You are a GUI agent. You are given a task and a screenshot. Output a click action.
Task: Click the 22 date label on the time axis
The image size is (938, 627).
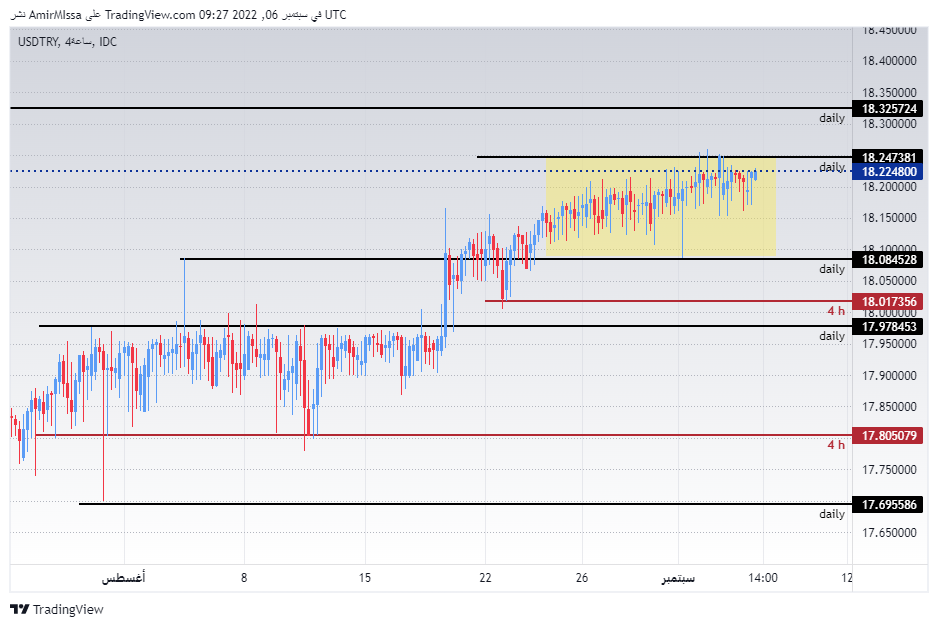click(x=485, y=578)
